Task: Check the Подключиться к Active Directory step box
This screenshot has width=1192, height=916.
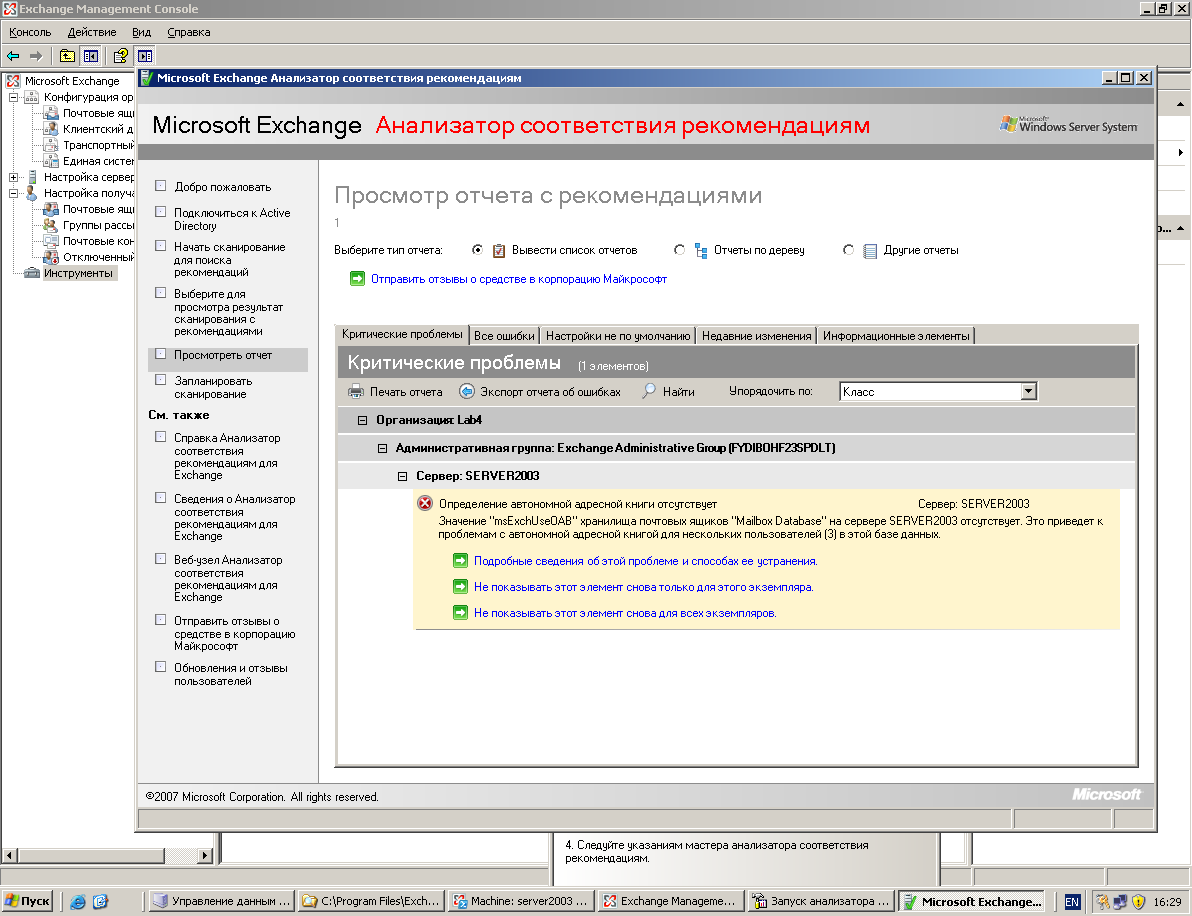Action: [x=160, y=212]
